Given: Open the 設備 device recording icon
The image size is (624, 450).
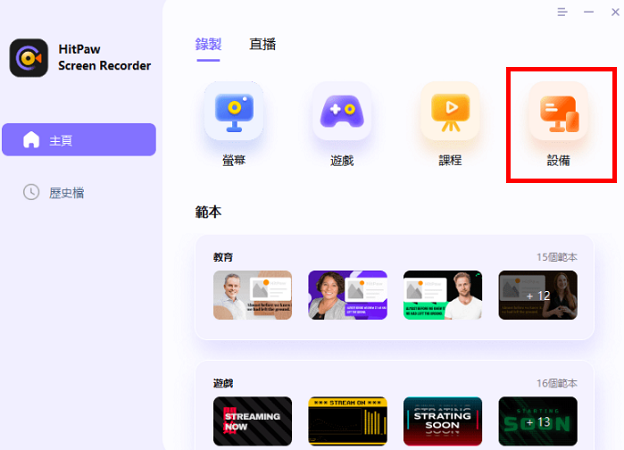Looking at the screenshot, I should click(557, 111).
